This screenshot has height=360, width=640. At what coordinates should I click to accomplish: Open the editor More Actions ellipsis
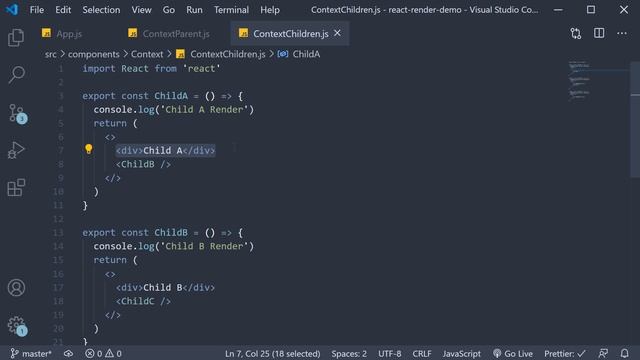click(x=622, y=33)
